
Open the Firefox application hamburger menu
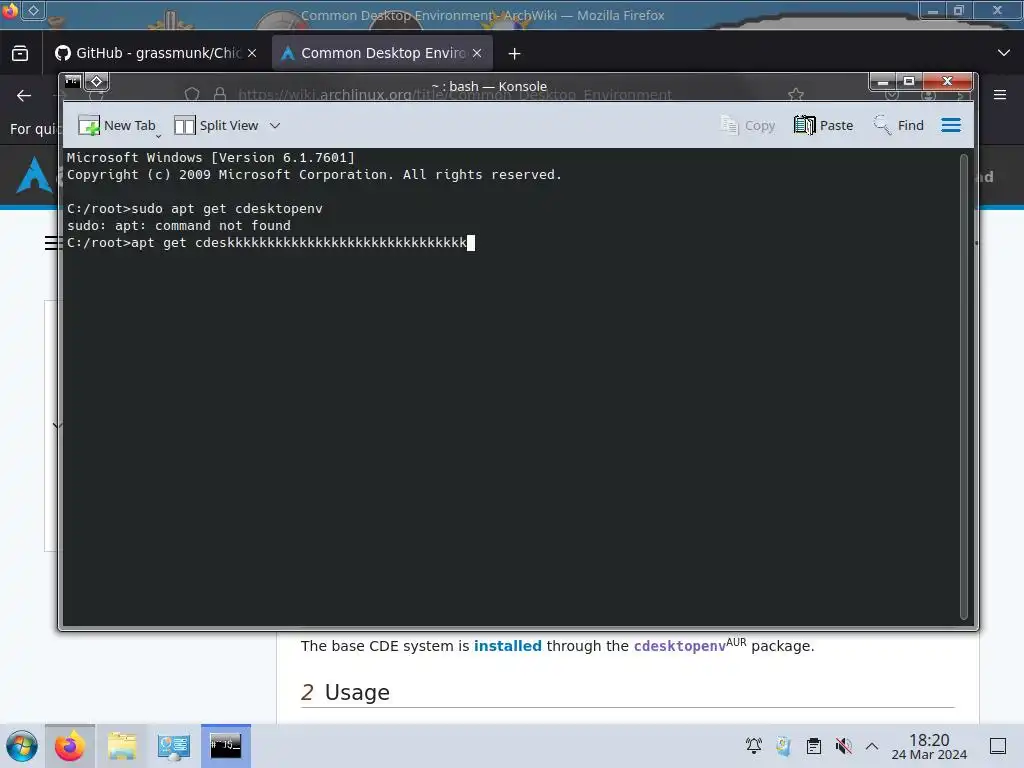pos(1000,95)
